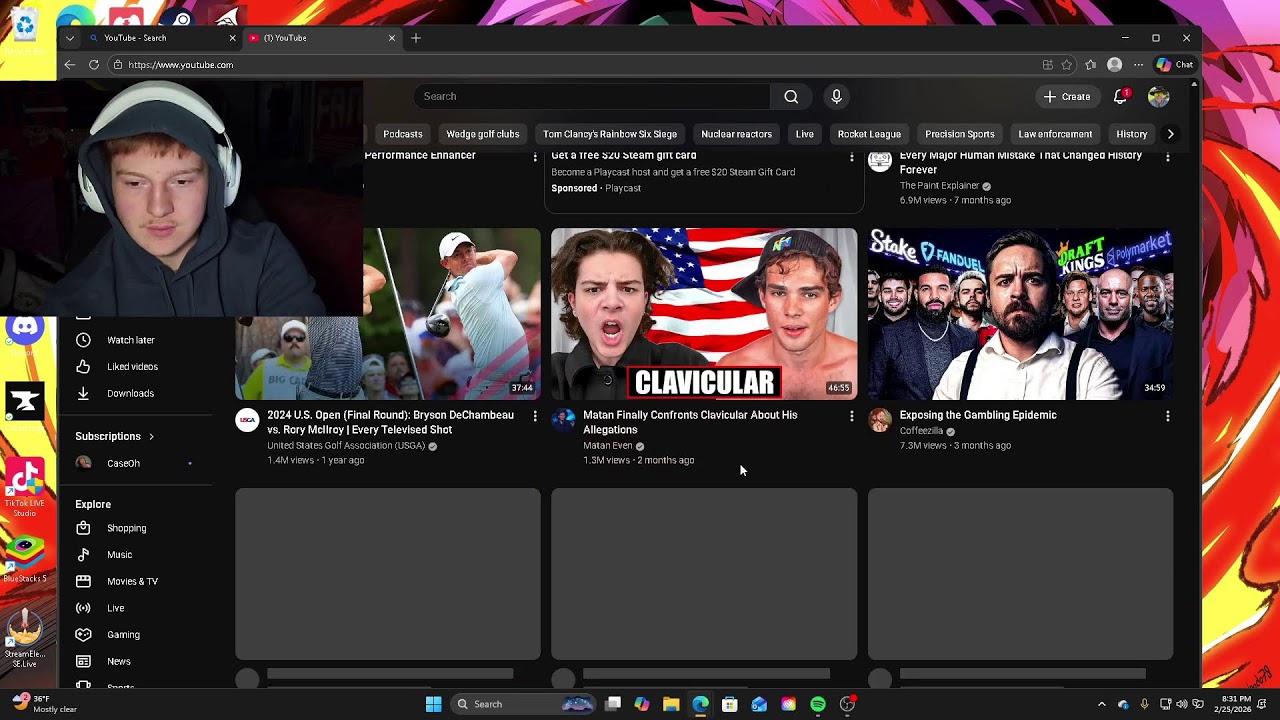The height and width of the screenshot is (720, 1280).
Task: Select Tom Clancy's Rainbow Six Siege chip
Action: click(610, 134)
